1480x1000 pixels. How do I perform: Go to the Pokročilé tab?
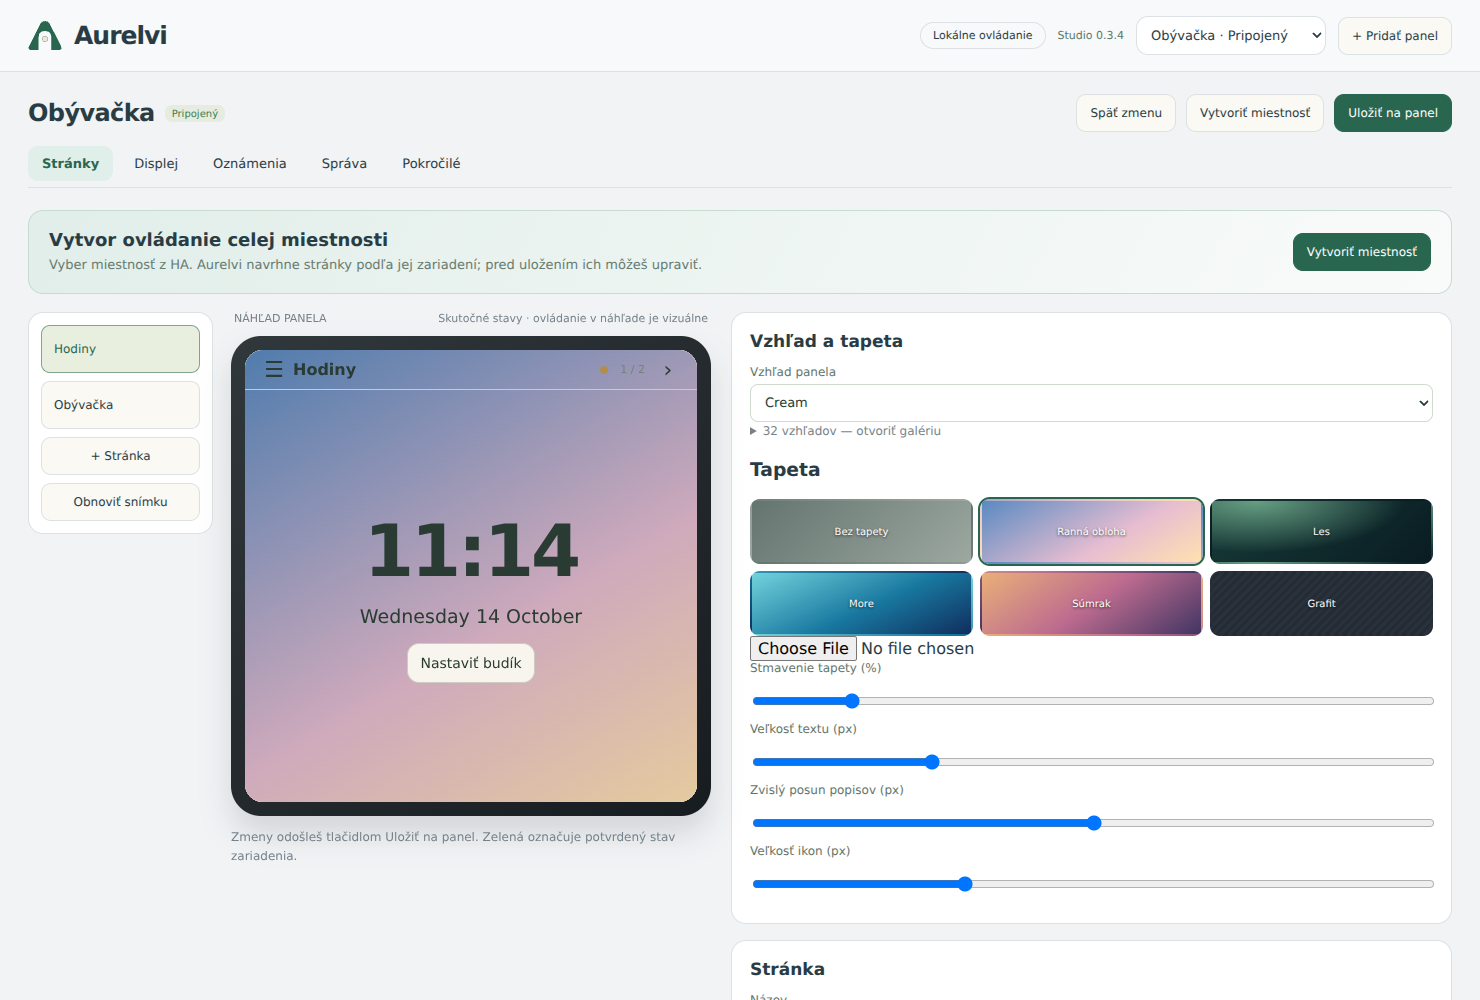431,164
